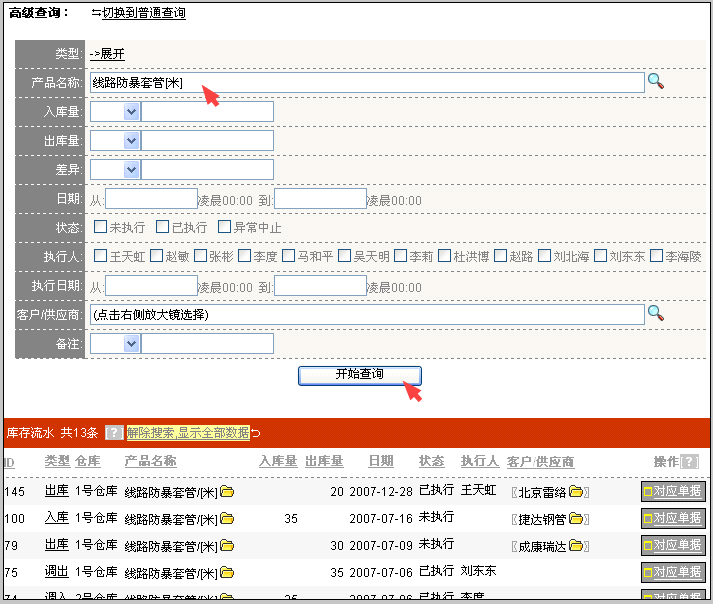
Task: Open the 差异 comparison dropdown
Action: coord(131,170)
